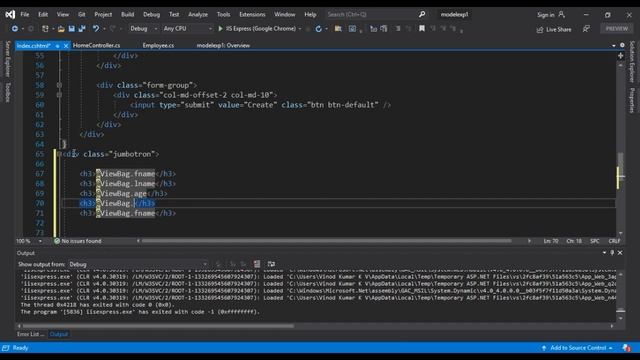This screenshot has width=640, height=360.
Task: Switch to Error List tab
Action: [x=31, y=334]
